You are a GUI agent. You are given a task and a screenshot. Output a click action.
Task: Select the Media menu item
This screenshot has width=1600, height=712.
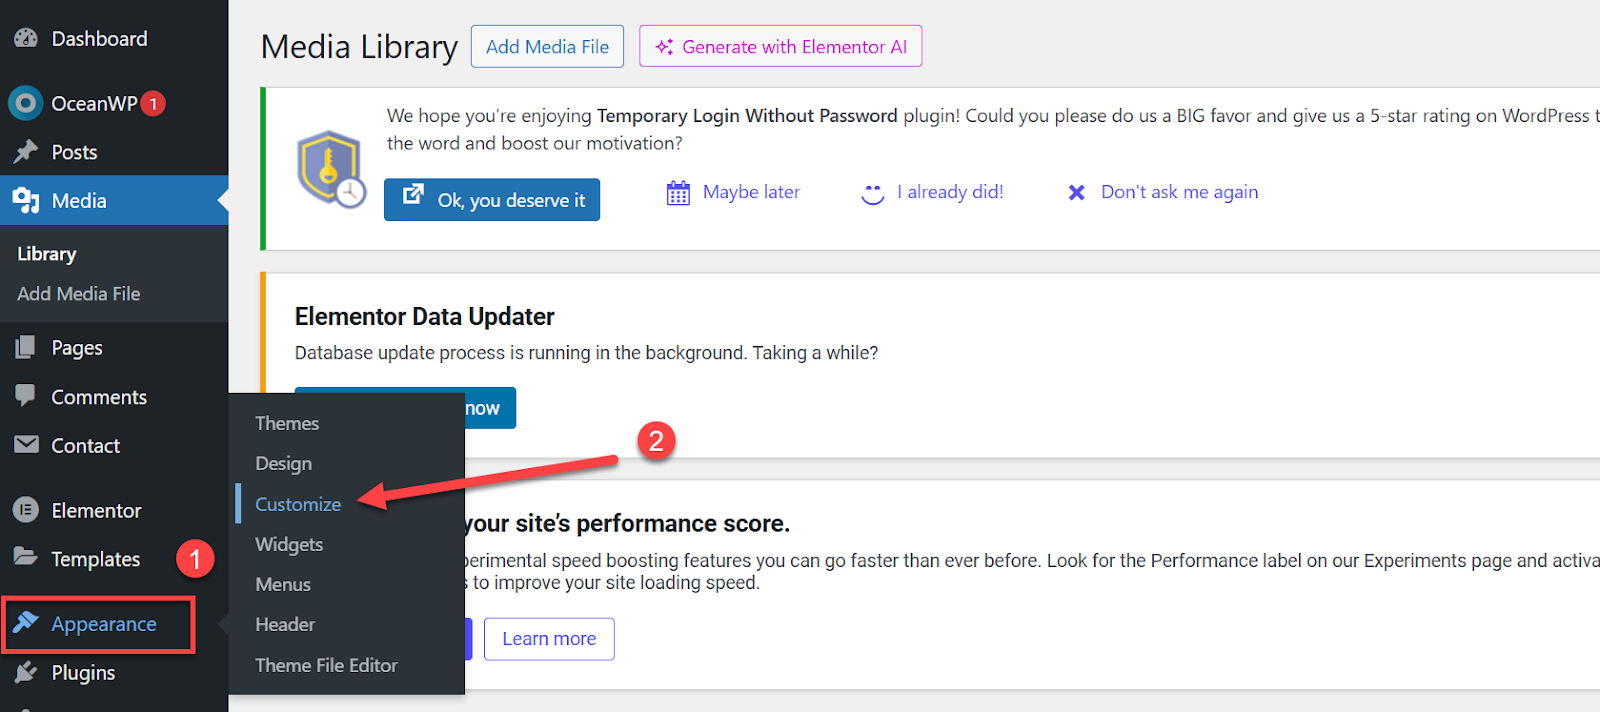coord(114,200)
